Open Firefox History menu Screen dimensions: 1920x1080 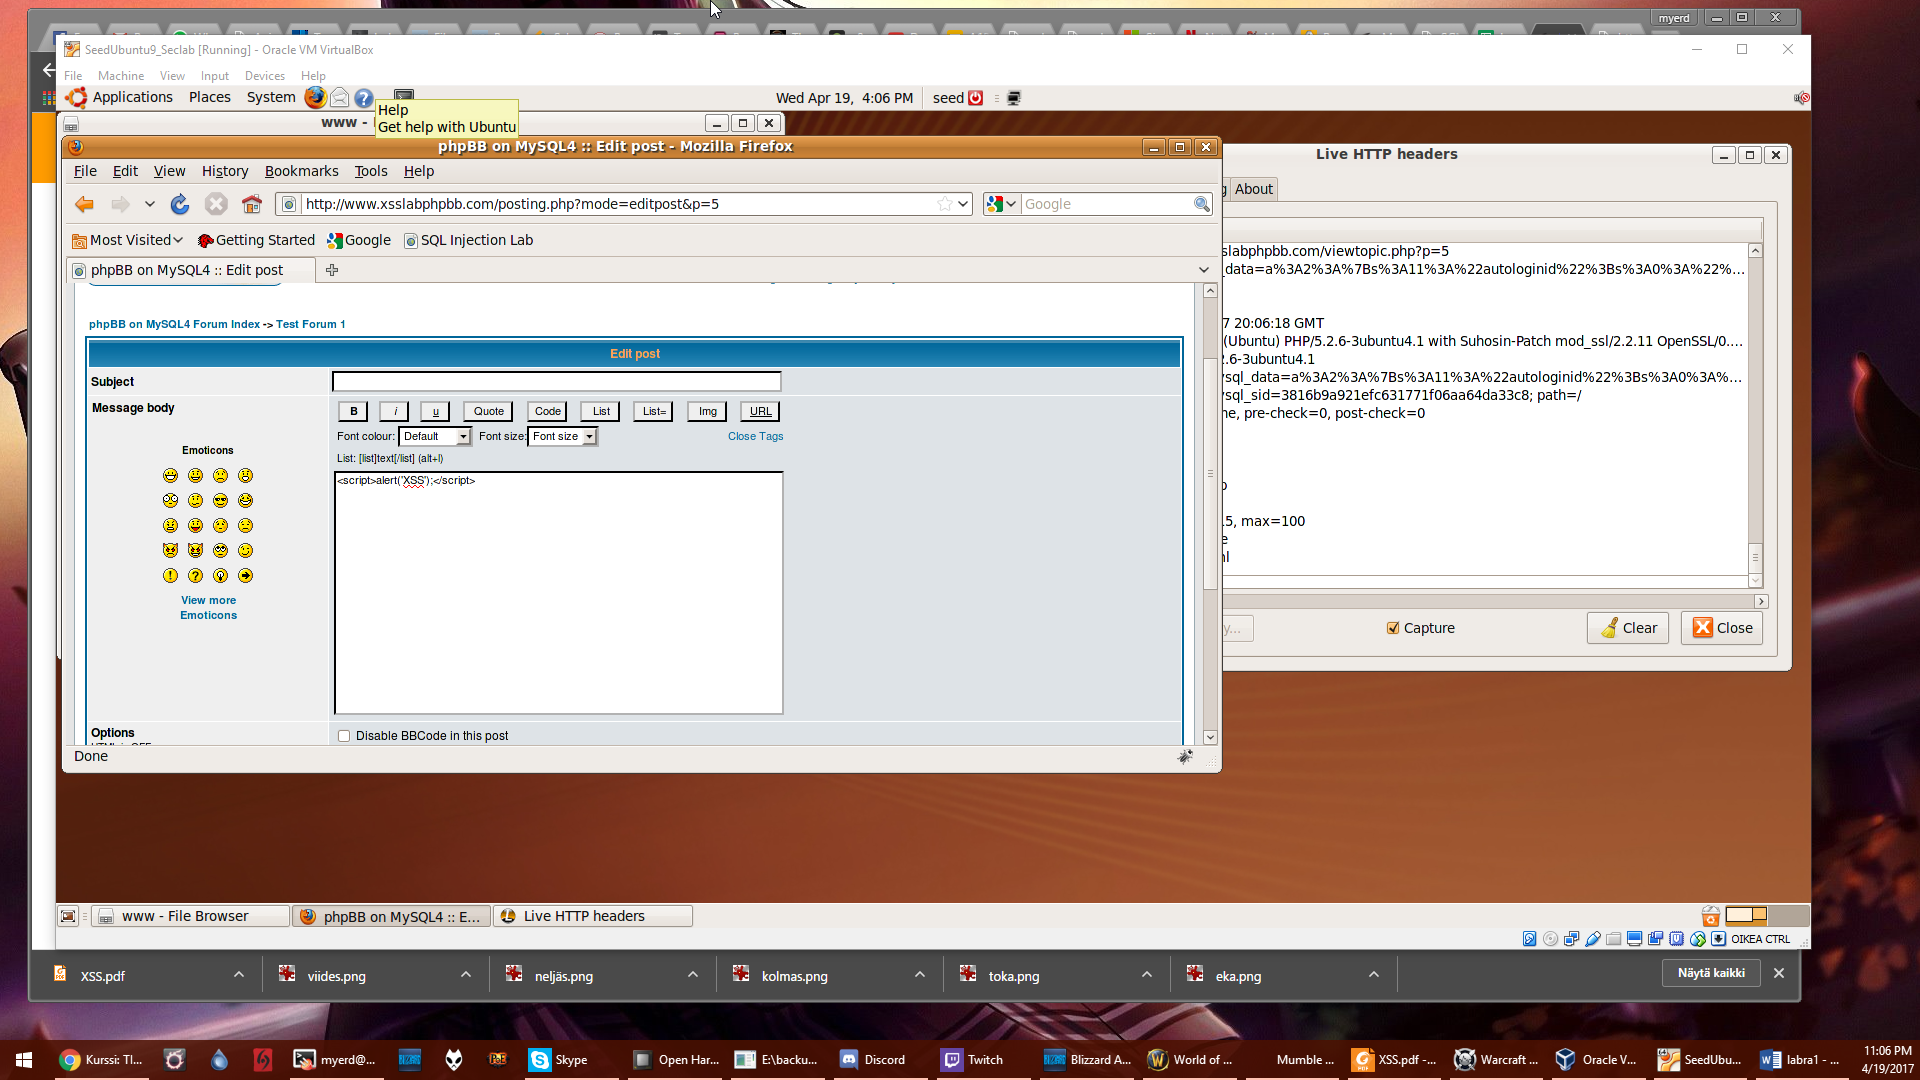click(x=225, y=171)
